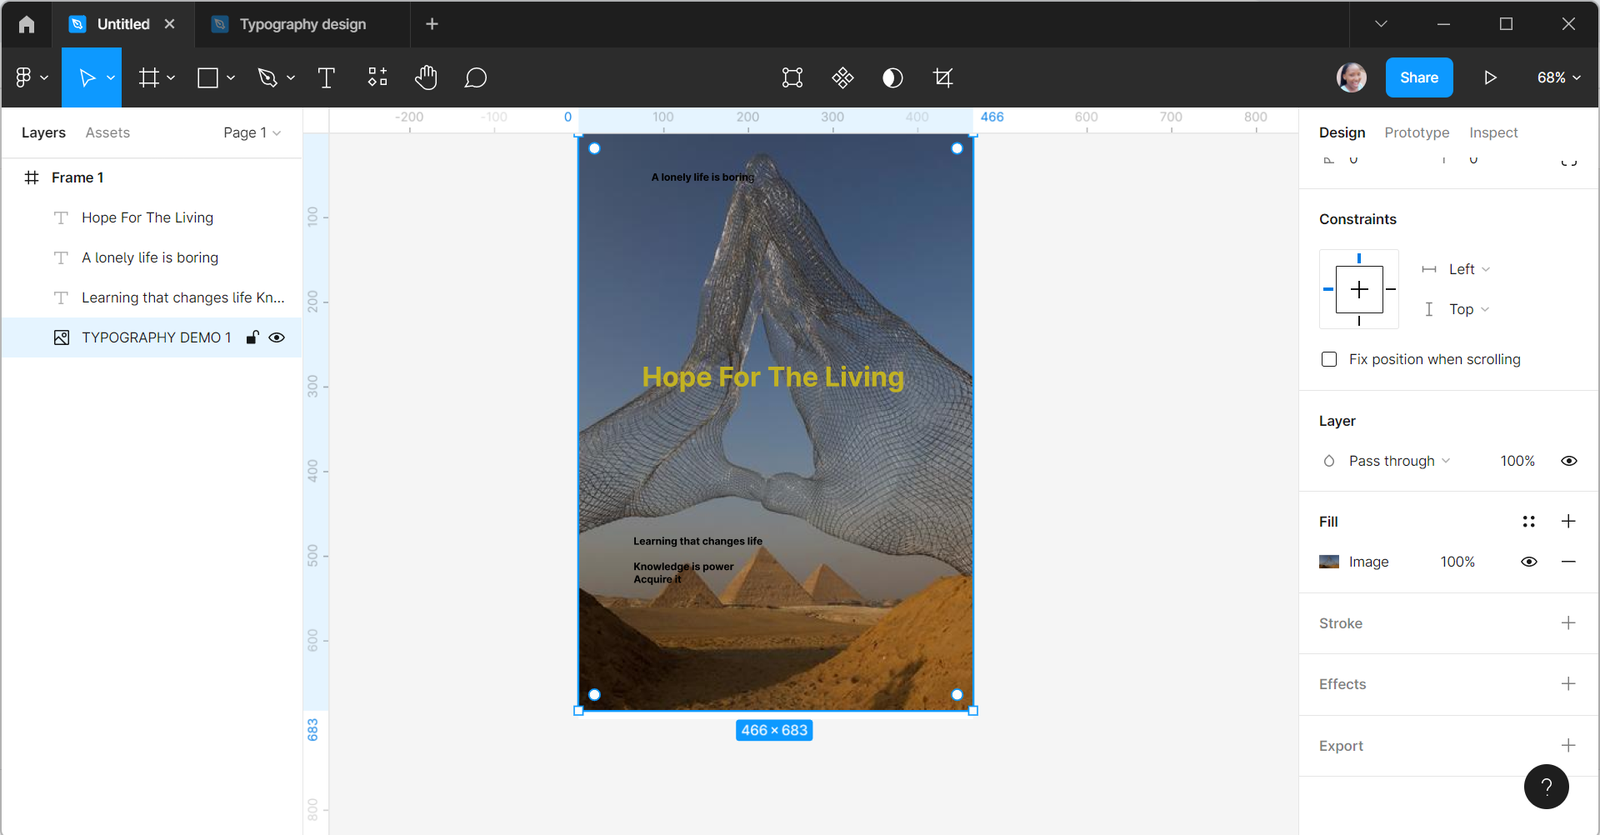Select the TYPOGRAPHY DEMO 1 image layer
This screenshot has width=1600, height=835.
152,338
